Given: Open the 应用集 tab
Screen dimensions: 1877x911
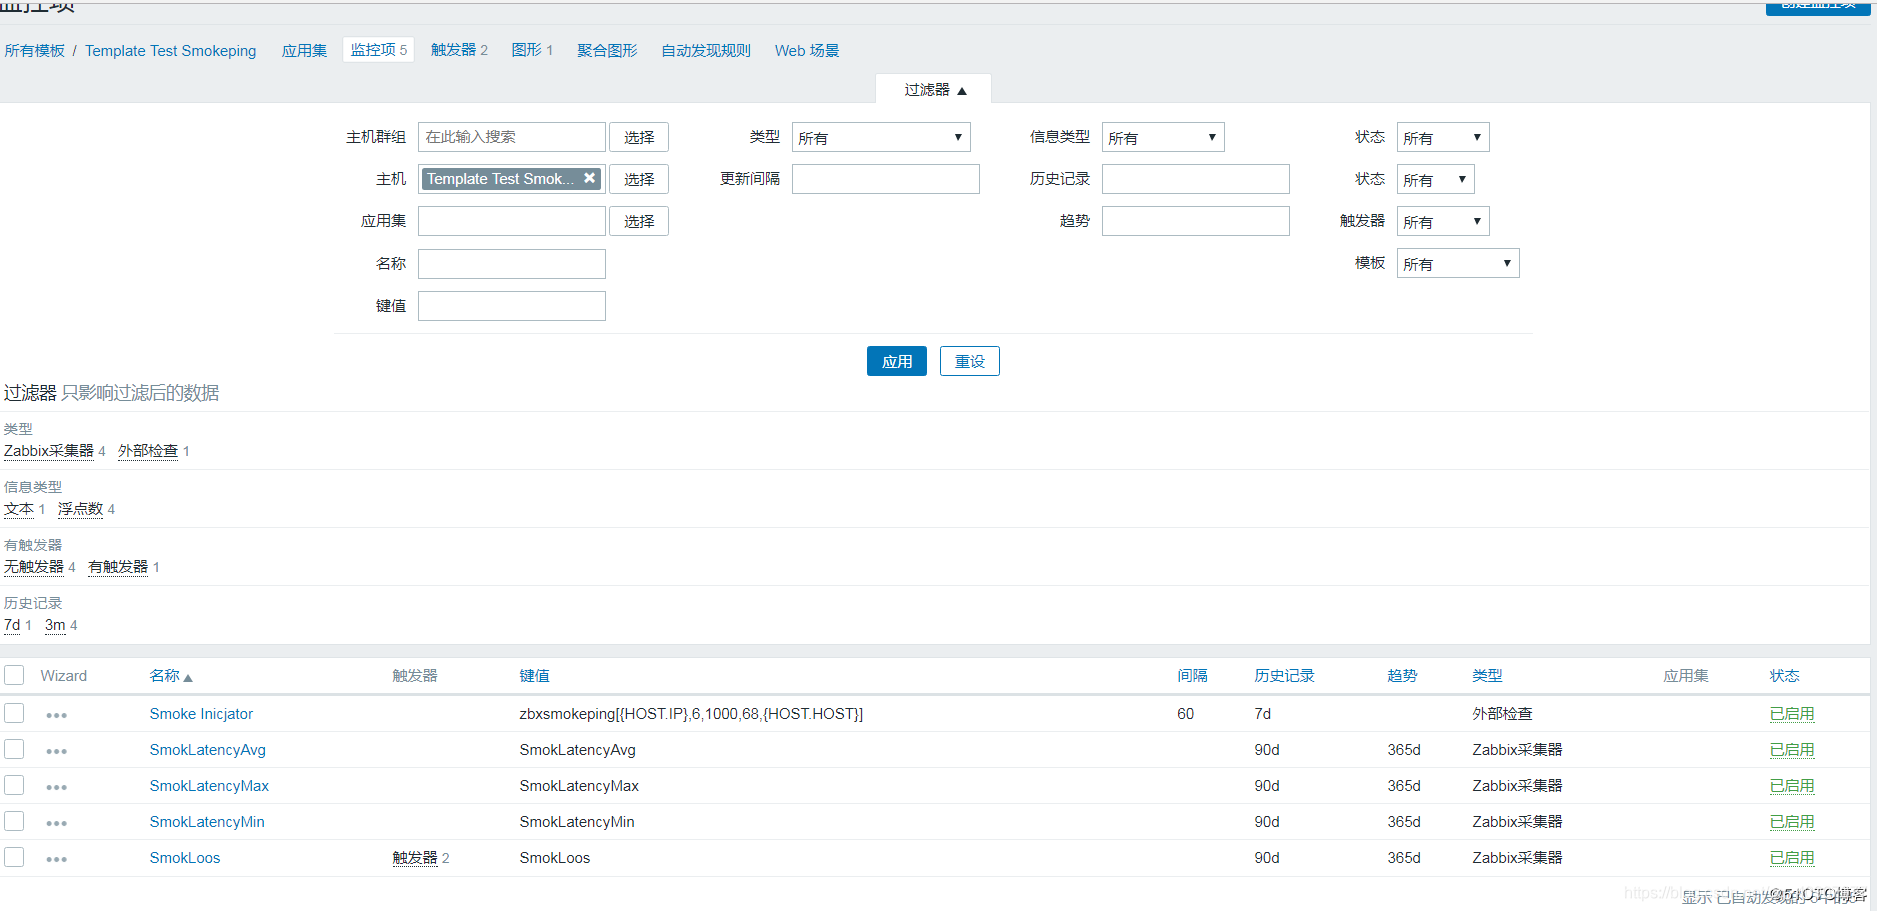Looking at the screenshot, I should click(x=304, y=50).
